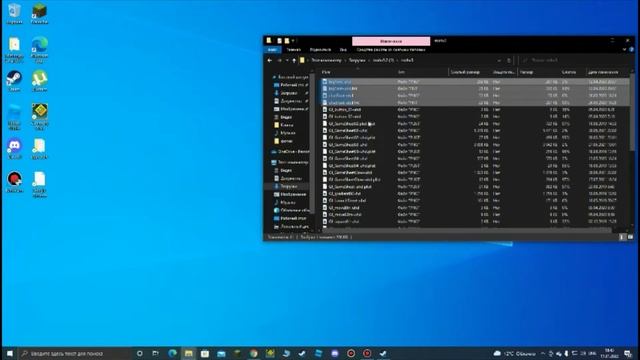Switch to the Large icons view in status bar
Screen dimensions: 640x360
(630, 237)
